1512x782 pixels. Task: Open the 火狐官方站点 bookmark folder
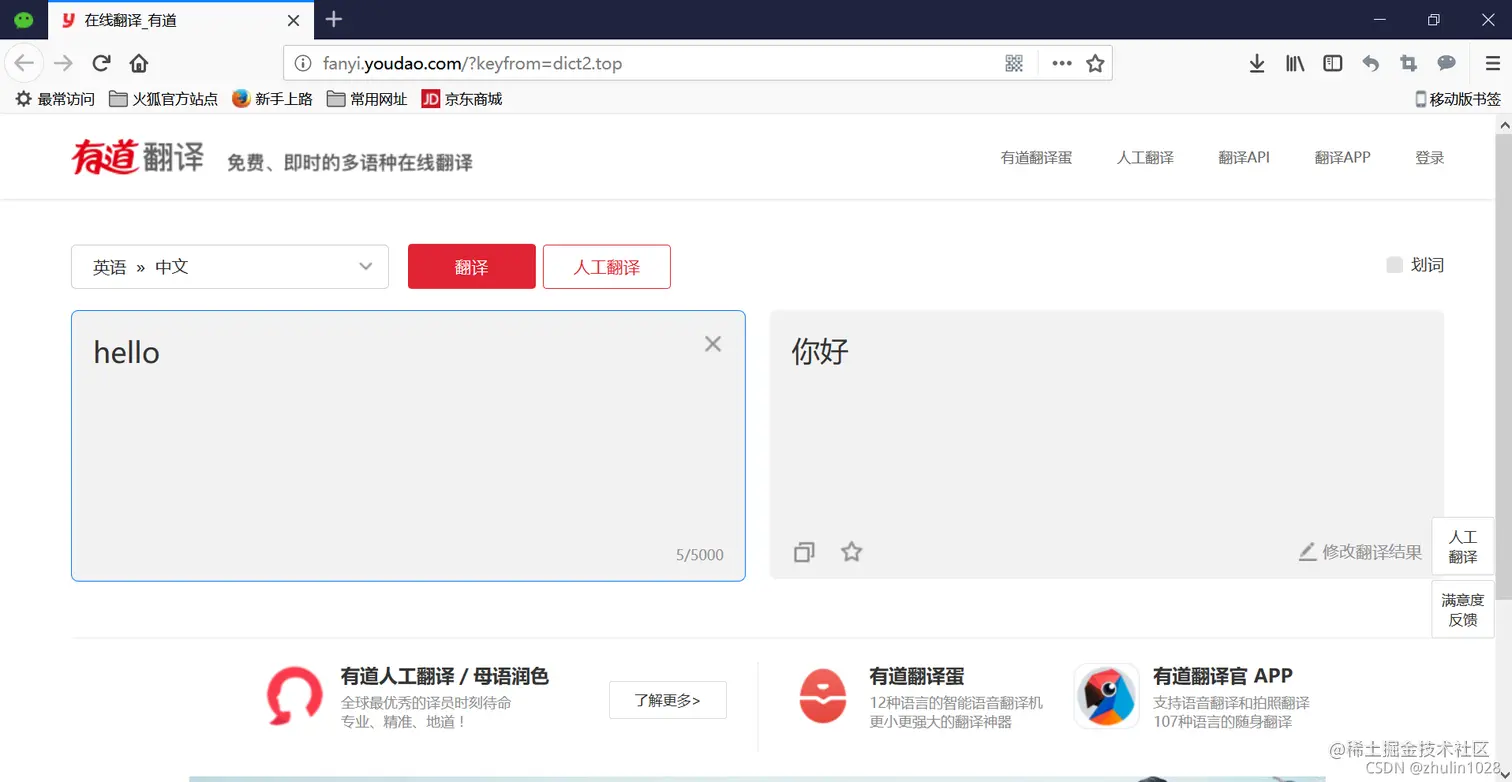[163, 99]
